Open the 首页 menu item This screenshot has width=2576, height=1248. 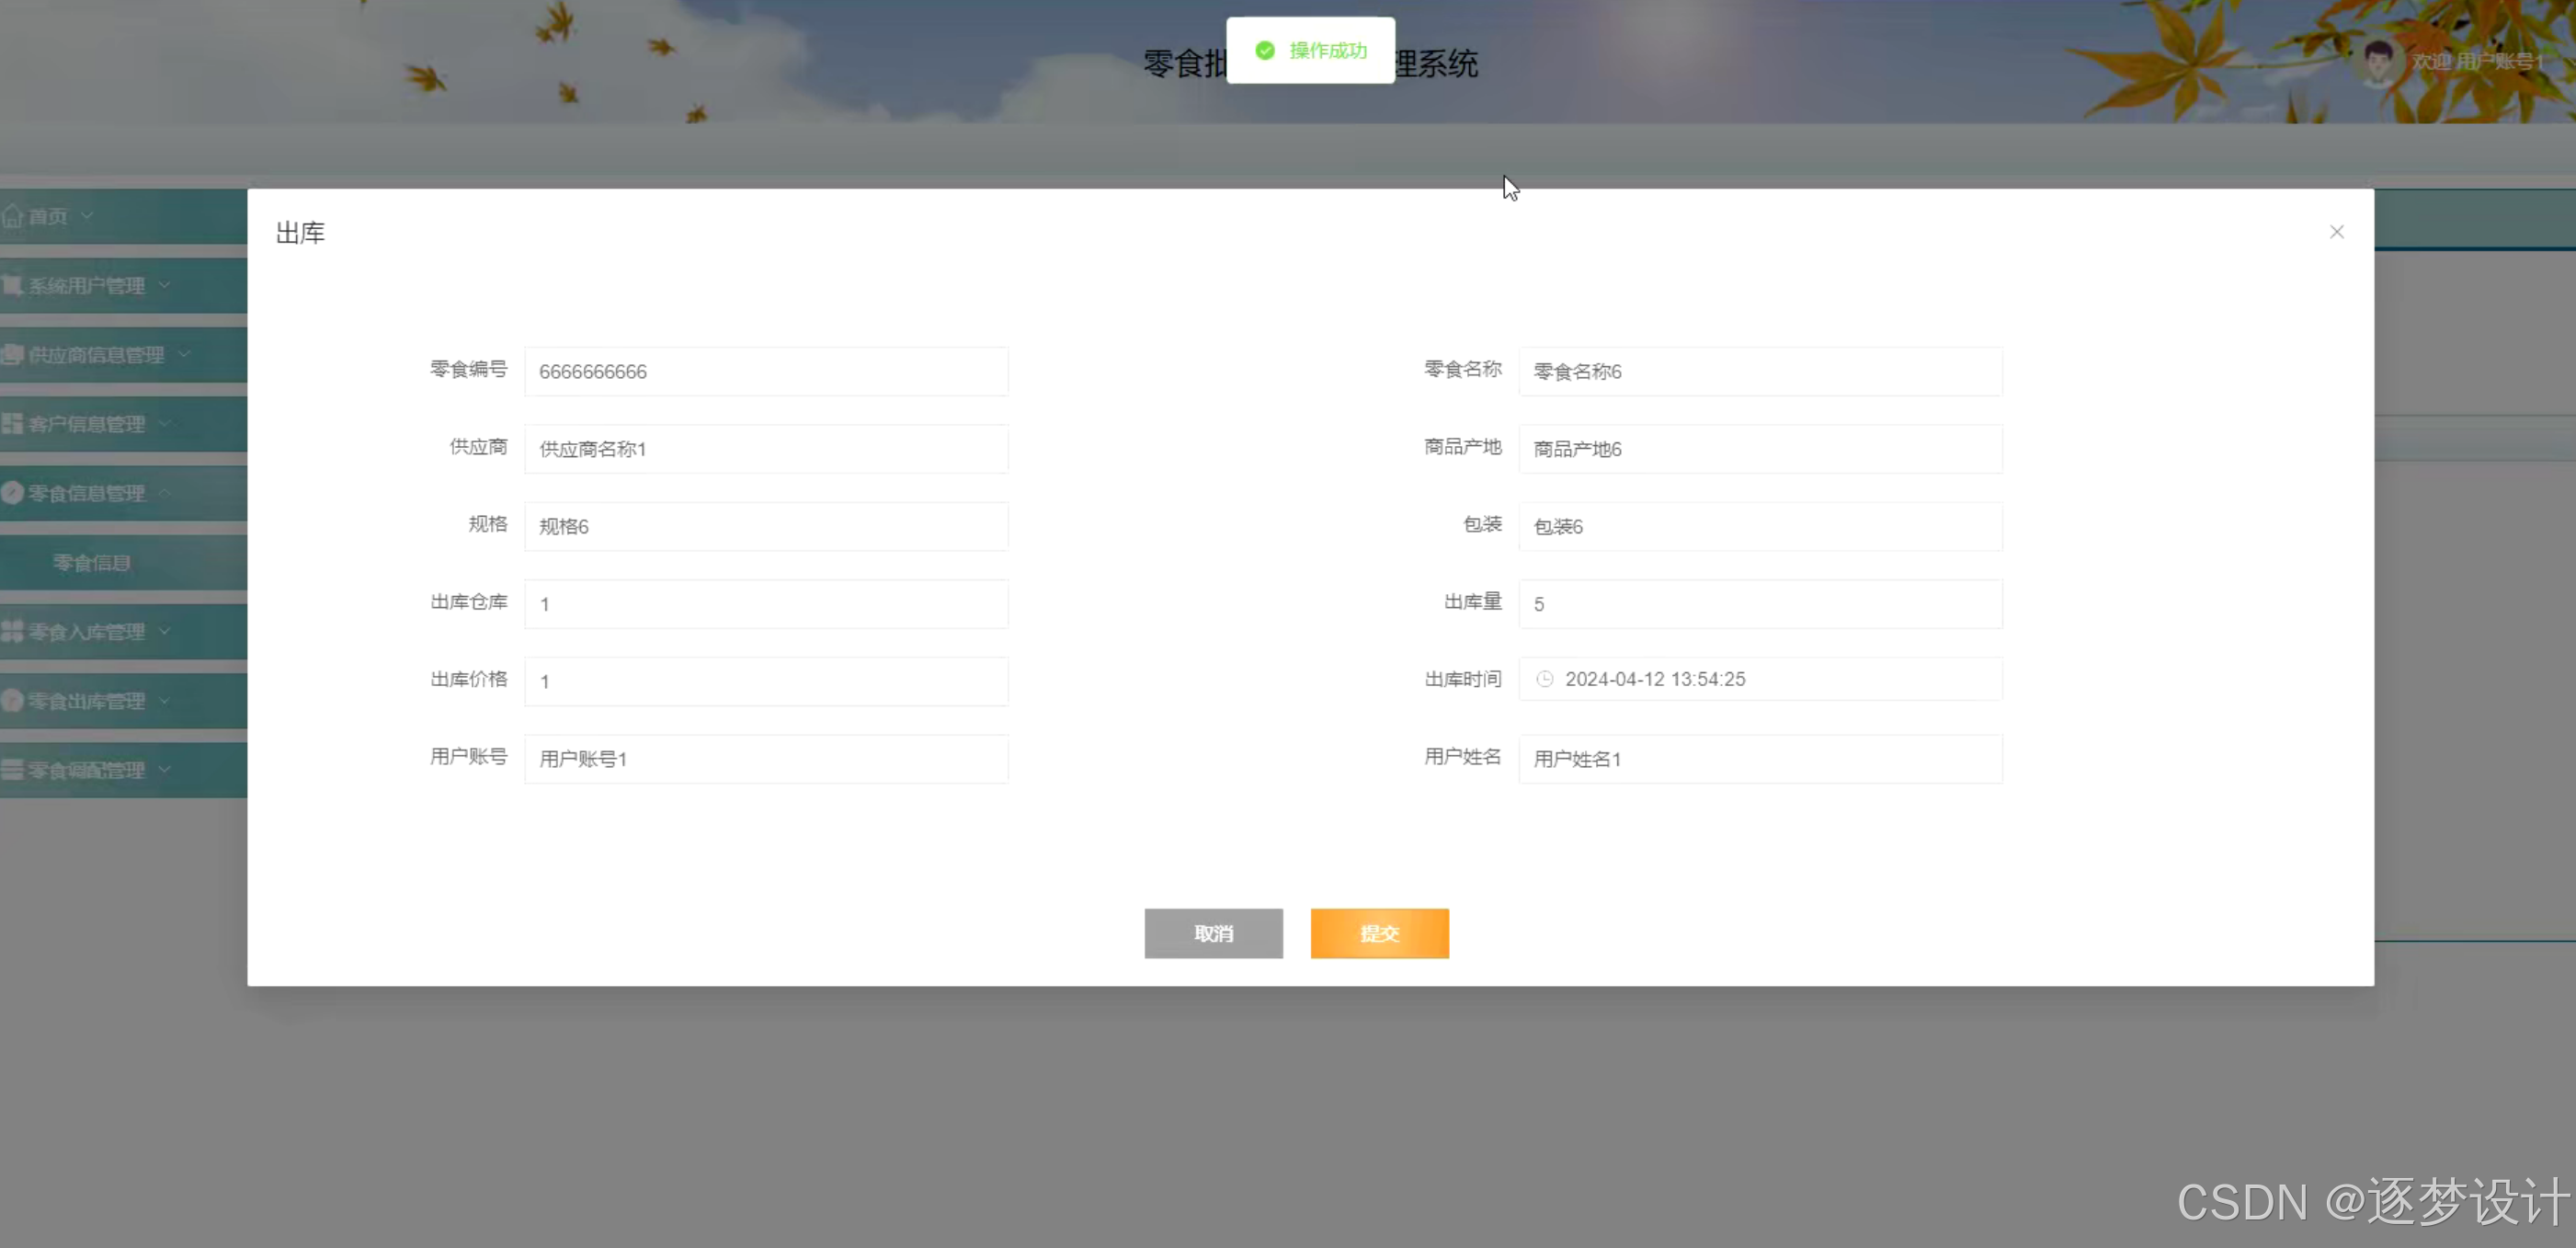(48, 216)
